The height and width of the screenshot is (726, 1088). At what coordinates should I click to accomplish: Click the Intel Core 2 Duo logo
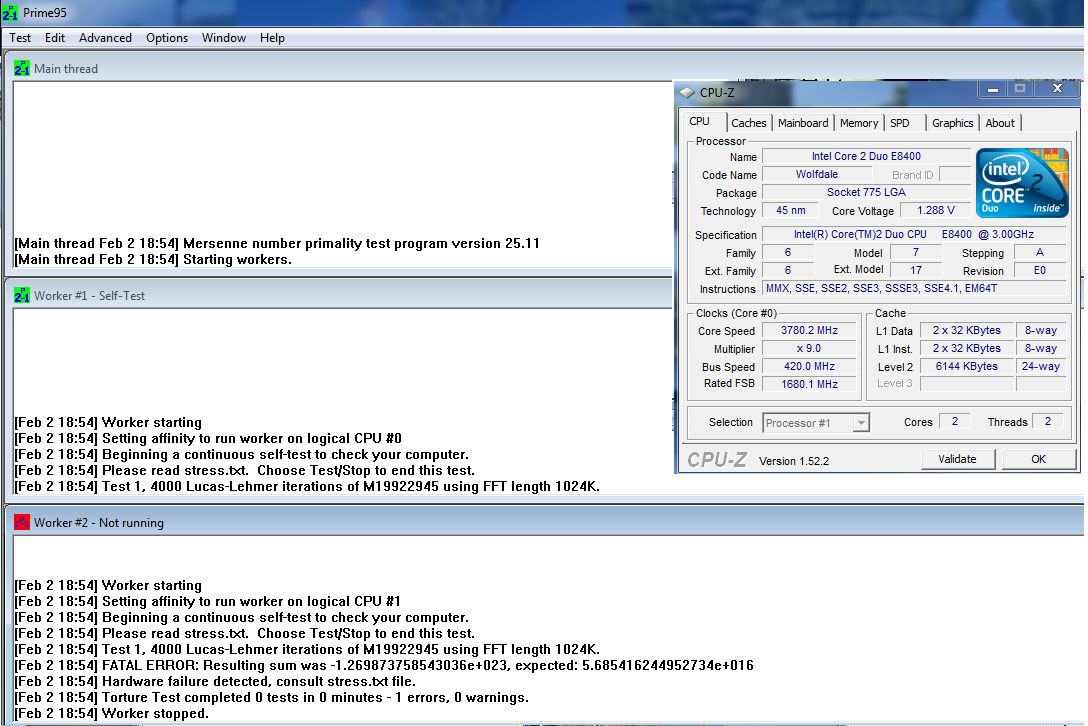click(1021, 183)
